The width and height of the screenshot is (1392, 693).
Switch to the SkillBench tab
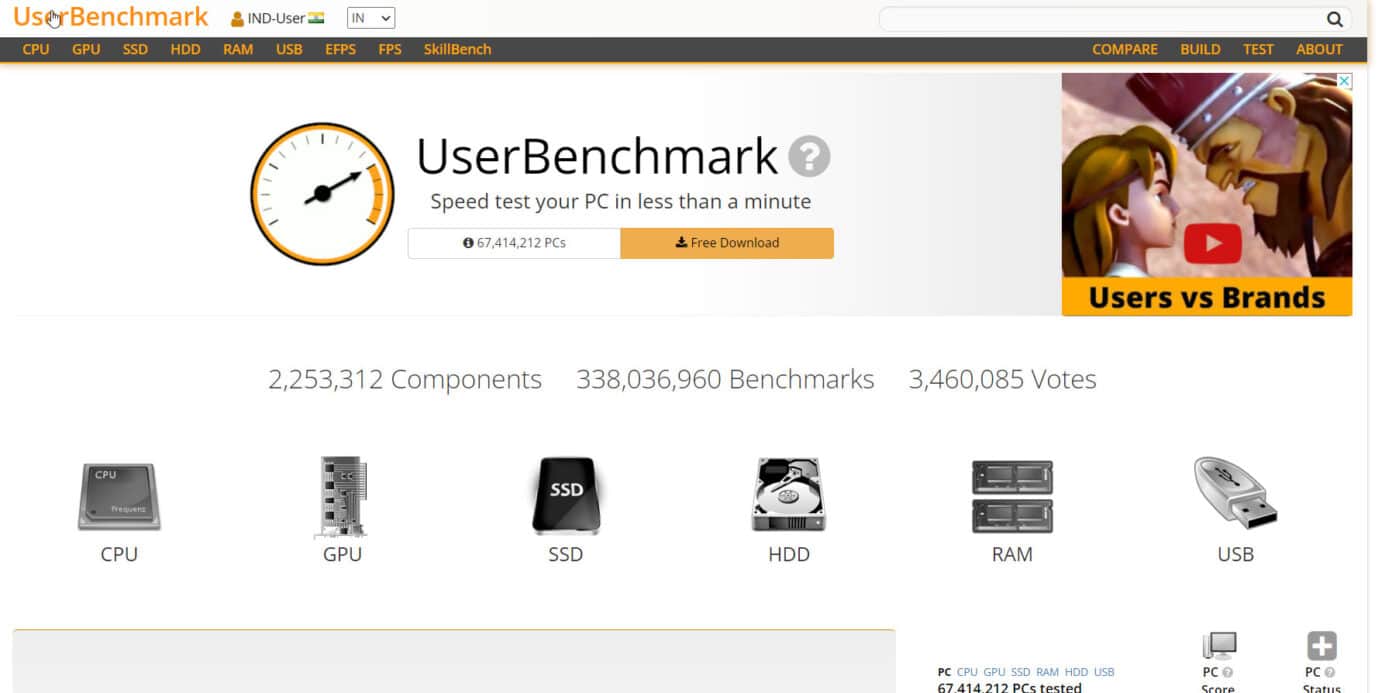457,49
